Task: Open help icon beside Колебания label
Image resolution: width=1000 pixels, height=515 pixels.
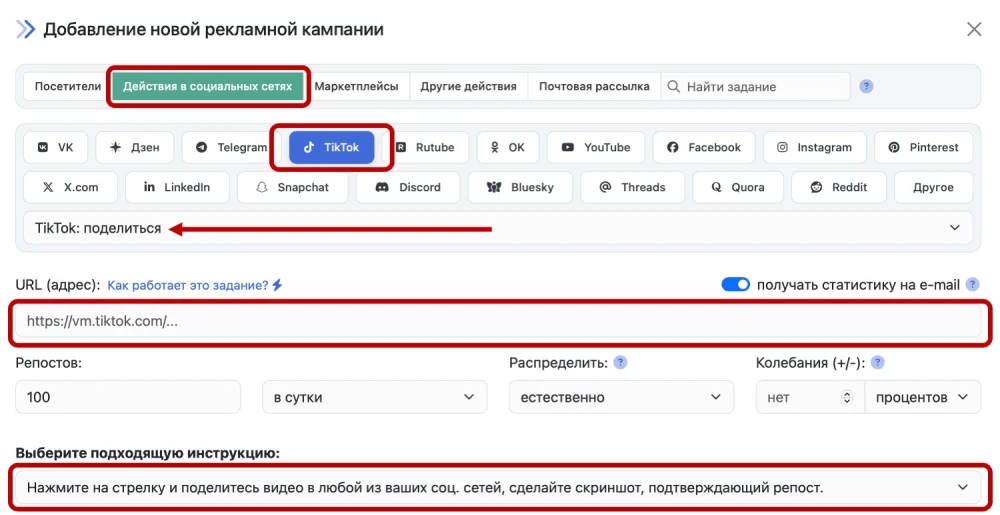Action: (878, 363)
